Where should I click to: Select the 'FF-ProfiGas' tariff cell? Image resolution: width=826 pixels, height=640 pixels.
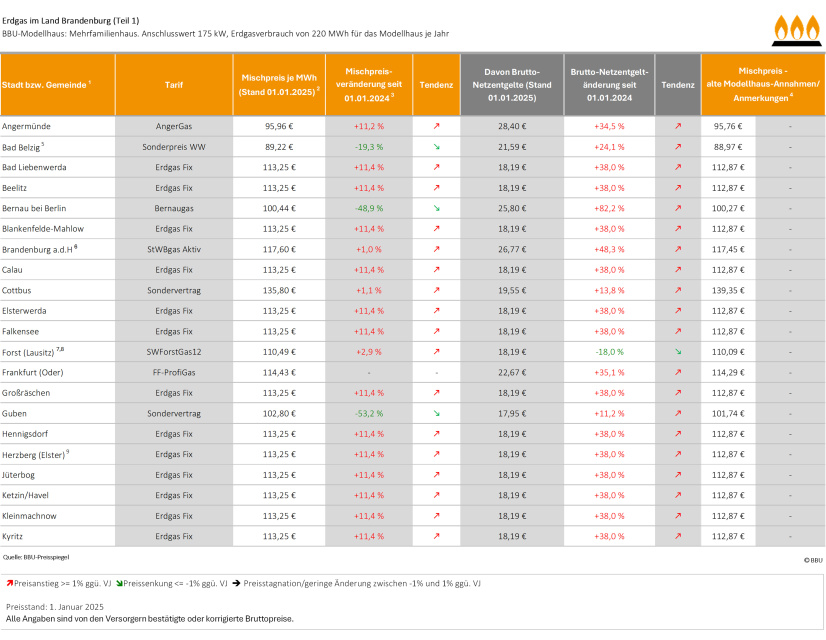tap(174, 372)
